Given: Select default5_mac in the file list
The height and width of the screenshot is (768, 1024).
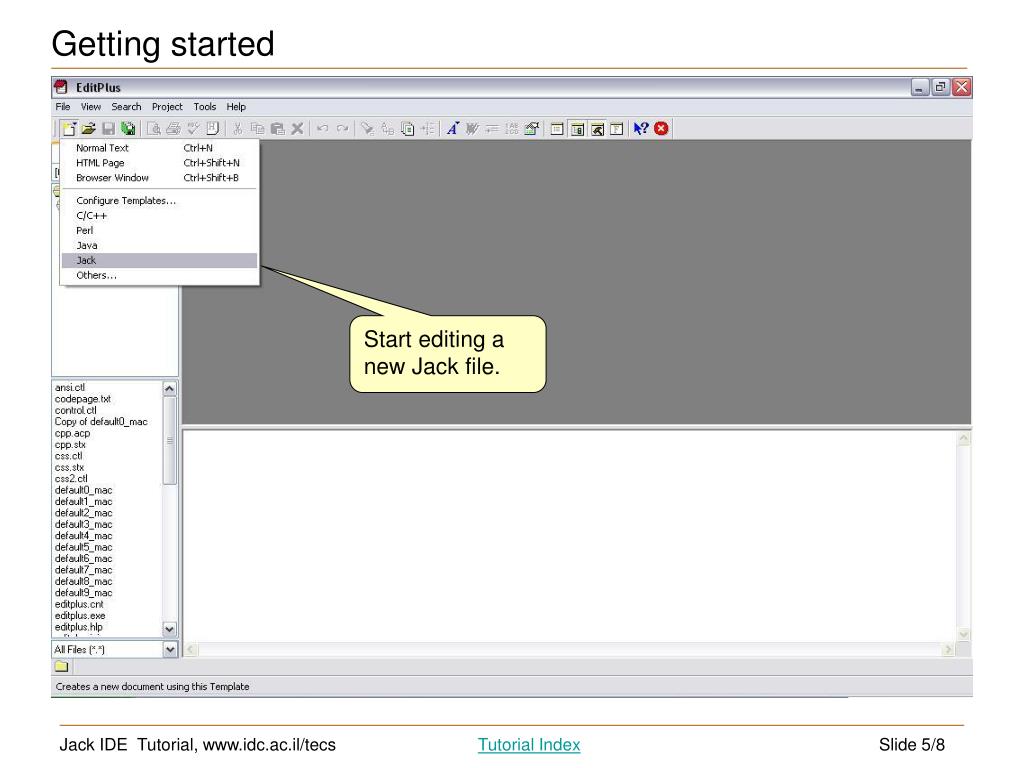Looking at the screenshot, I should pyautogui.click(x=84, y=547).
